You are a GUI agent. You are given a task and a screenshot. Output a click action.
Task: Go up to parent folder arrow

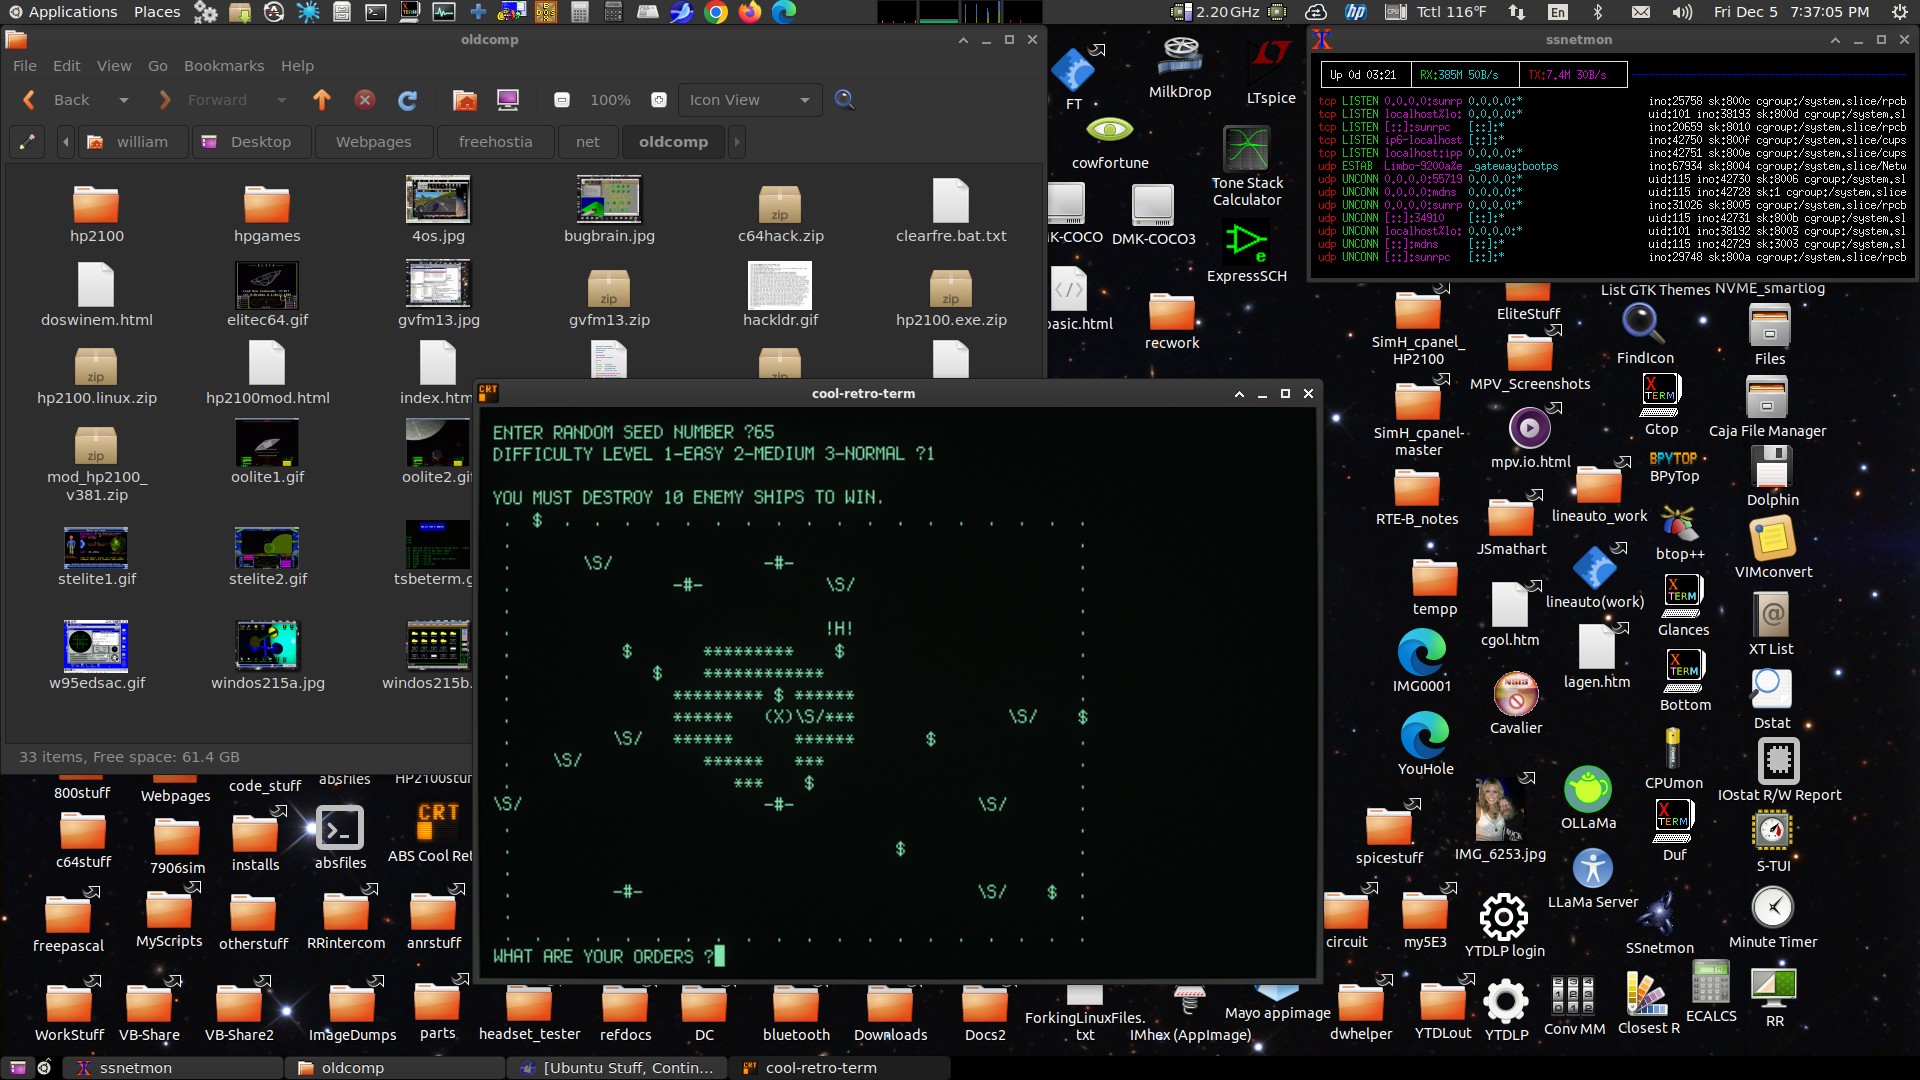[x=321, y=100]
